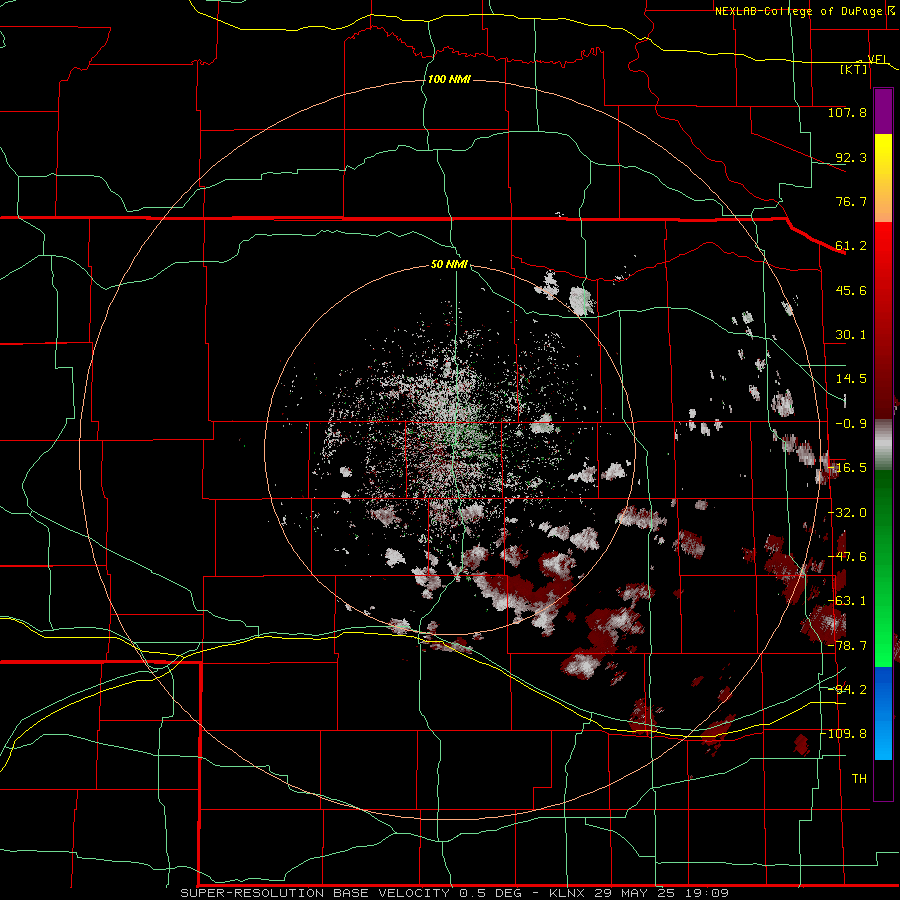
Task: Click the -16.5 velocity scale value
Action: [x=847, y=468]
